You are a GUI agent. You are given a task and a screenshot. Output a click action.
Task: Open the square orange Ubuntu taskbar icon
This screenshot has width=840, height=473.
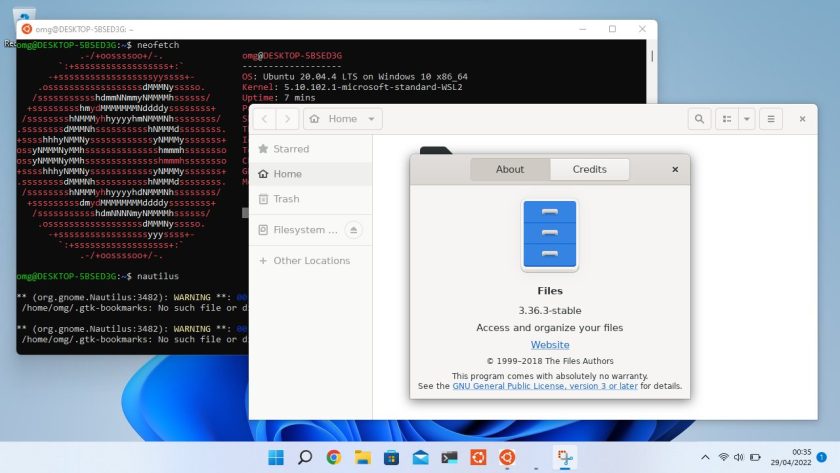(478, 457)
